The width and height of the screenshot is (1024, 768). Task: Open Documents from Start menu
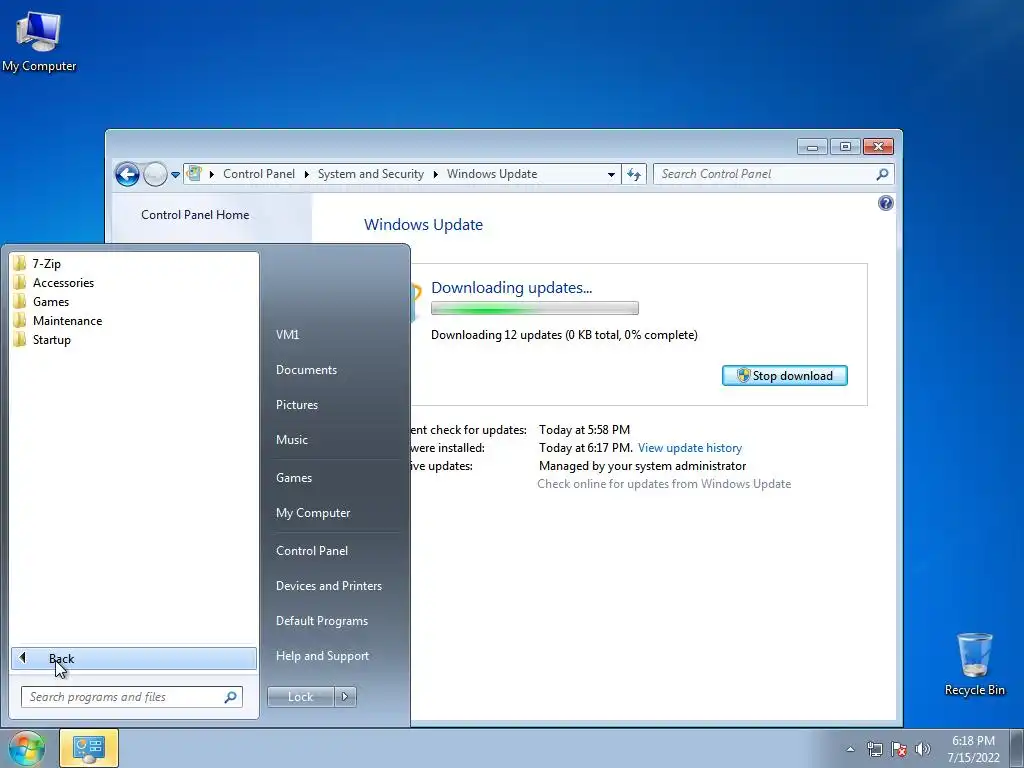click(x=306, y=370)
